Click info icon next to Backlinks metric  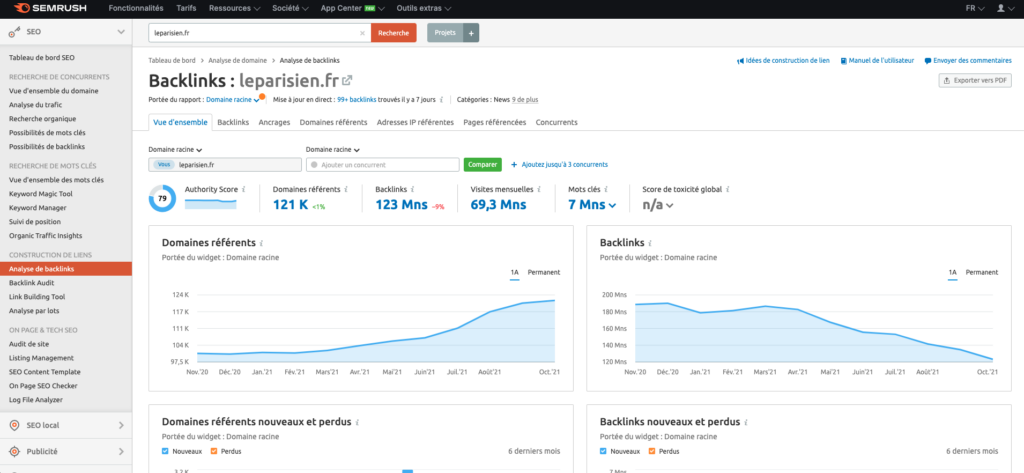(x=414, y=189)
